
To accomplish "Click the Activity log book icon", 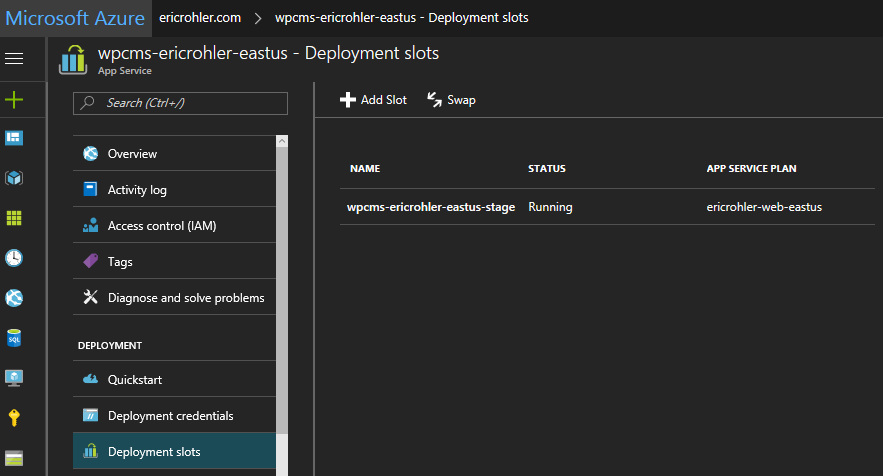I will coord(90,189).
